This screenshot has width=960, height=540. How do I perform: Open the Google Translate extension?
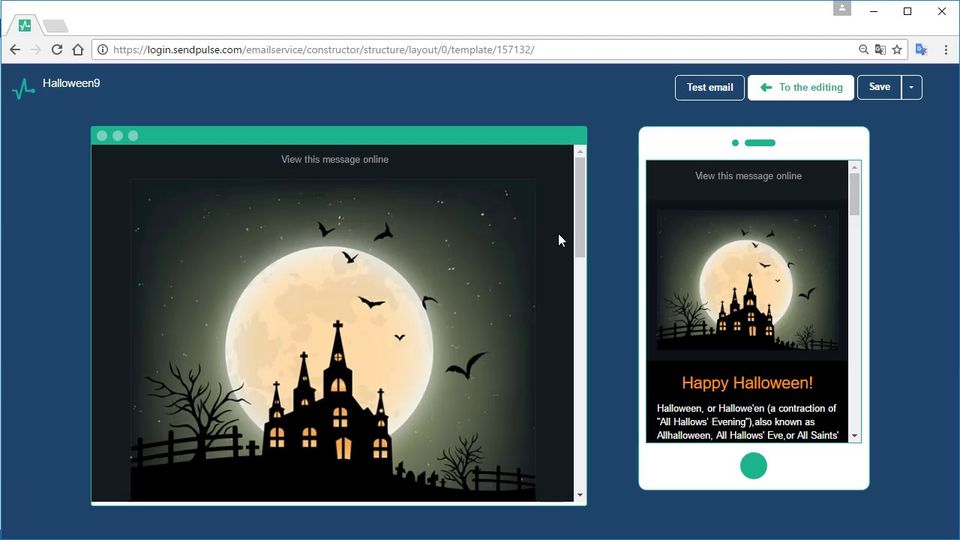pos(921,50)
